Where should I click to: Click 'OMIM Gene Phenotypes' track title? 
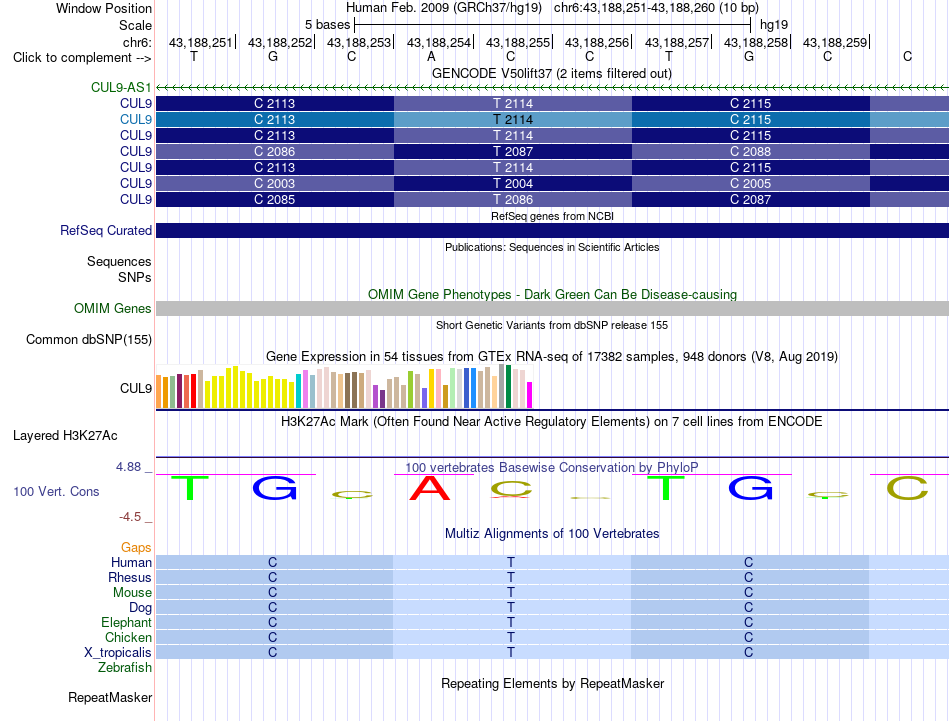pos(552,294)
